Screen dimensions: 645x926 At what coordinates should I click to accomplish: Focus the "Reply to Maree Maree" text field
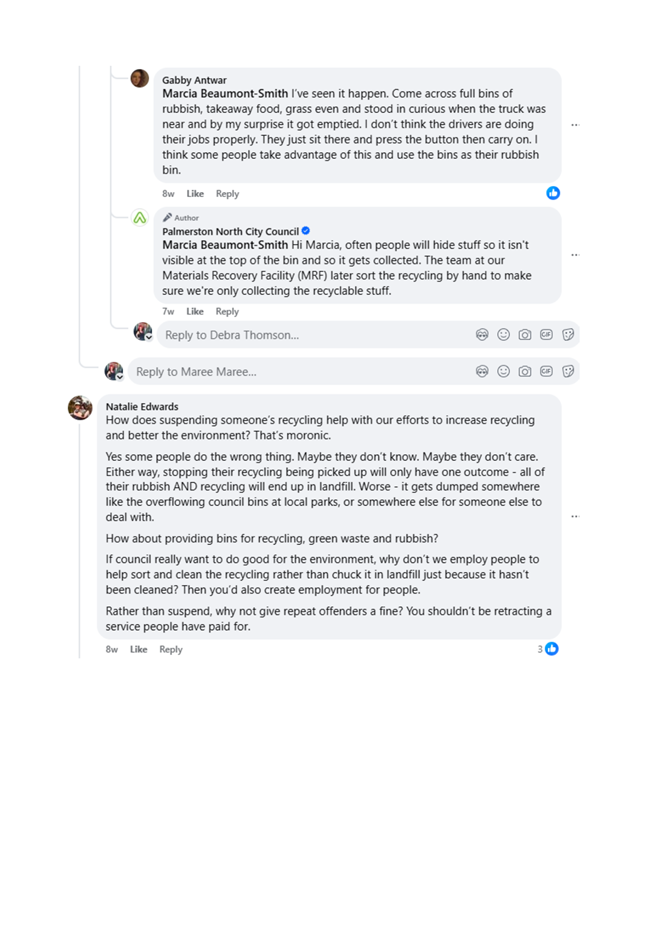(x=300, y=372)
